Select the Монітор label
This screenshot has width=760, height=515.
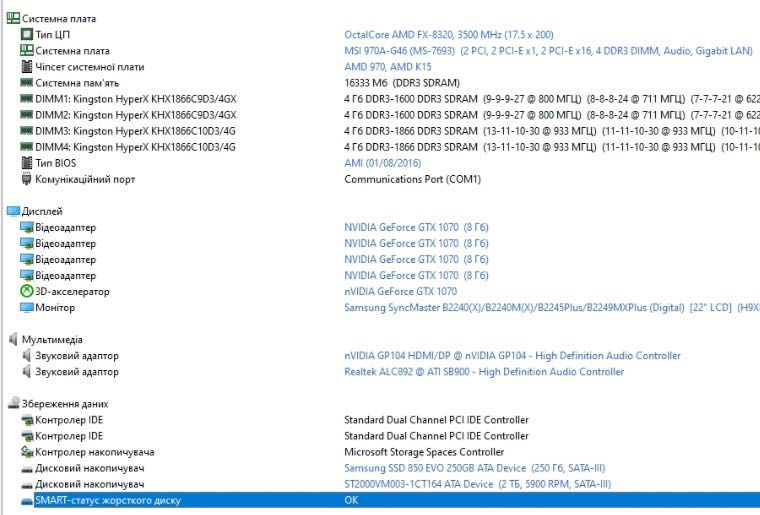55,307
